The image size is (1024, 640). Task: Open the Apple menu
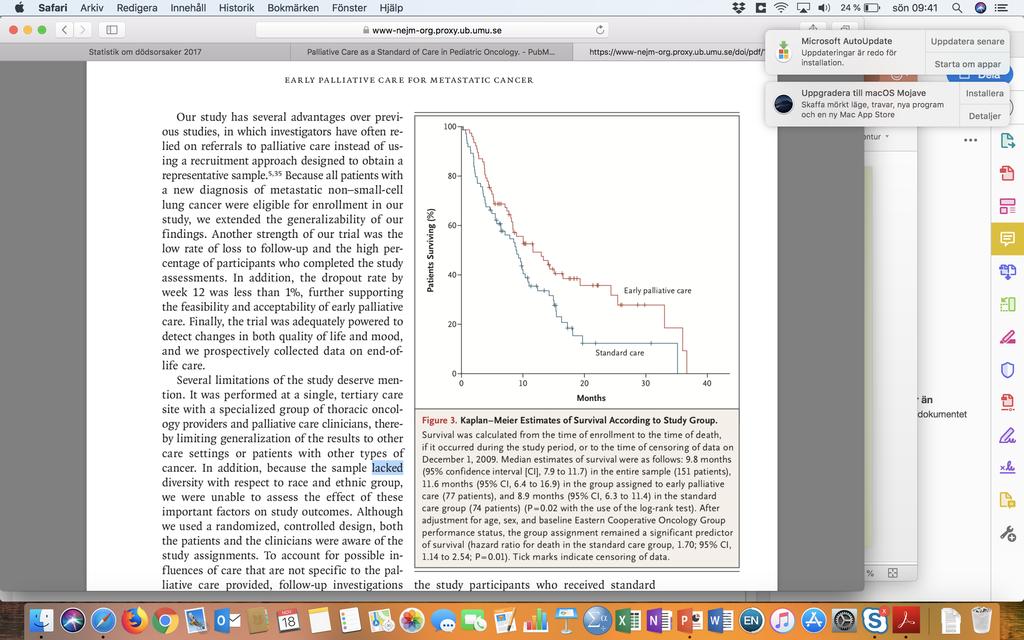19,8
